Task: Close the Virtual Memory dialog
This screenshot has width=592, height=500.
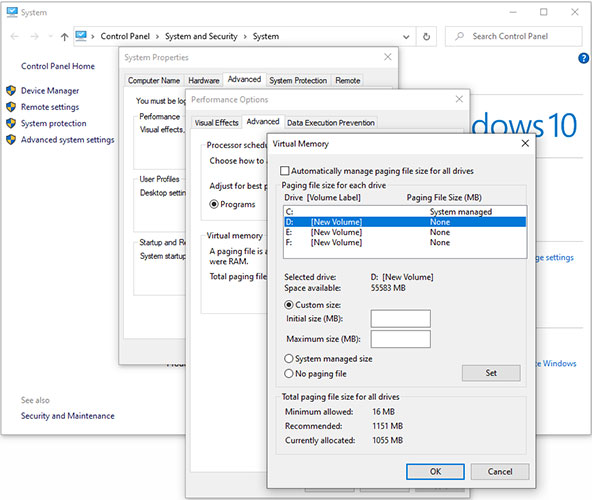Action: click(x=525, y=144)
